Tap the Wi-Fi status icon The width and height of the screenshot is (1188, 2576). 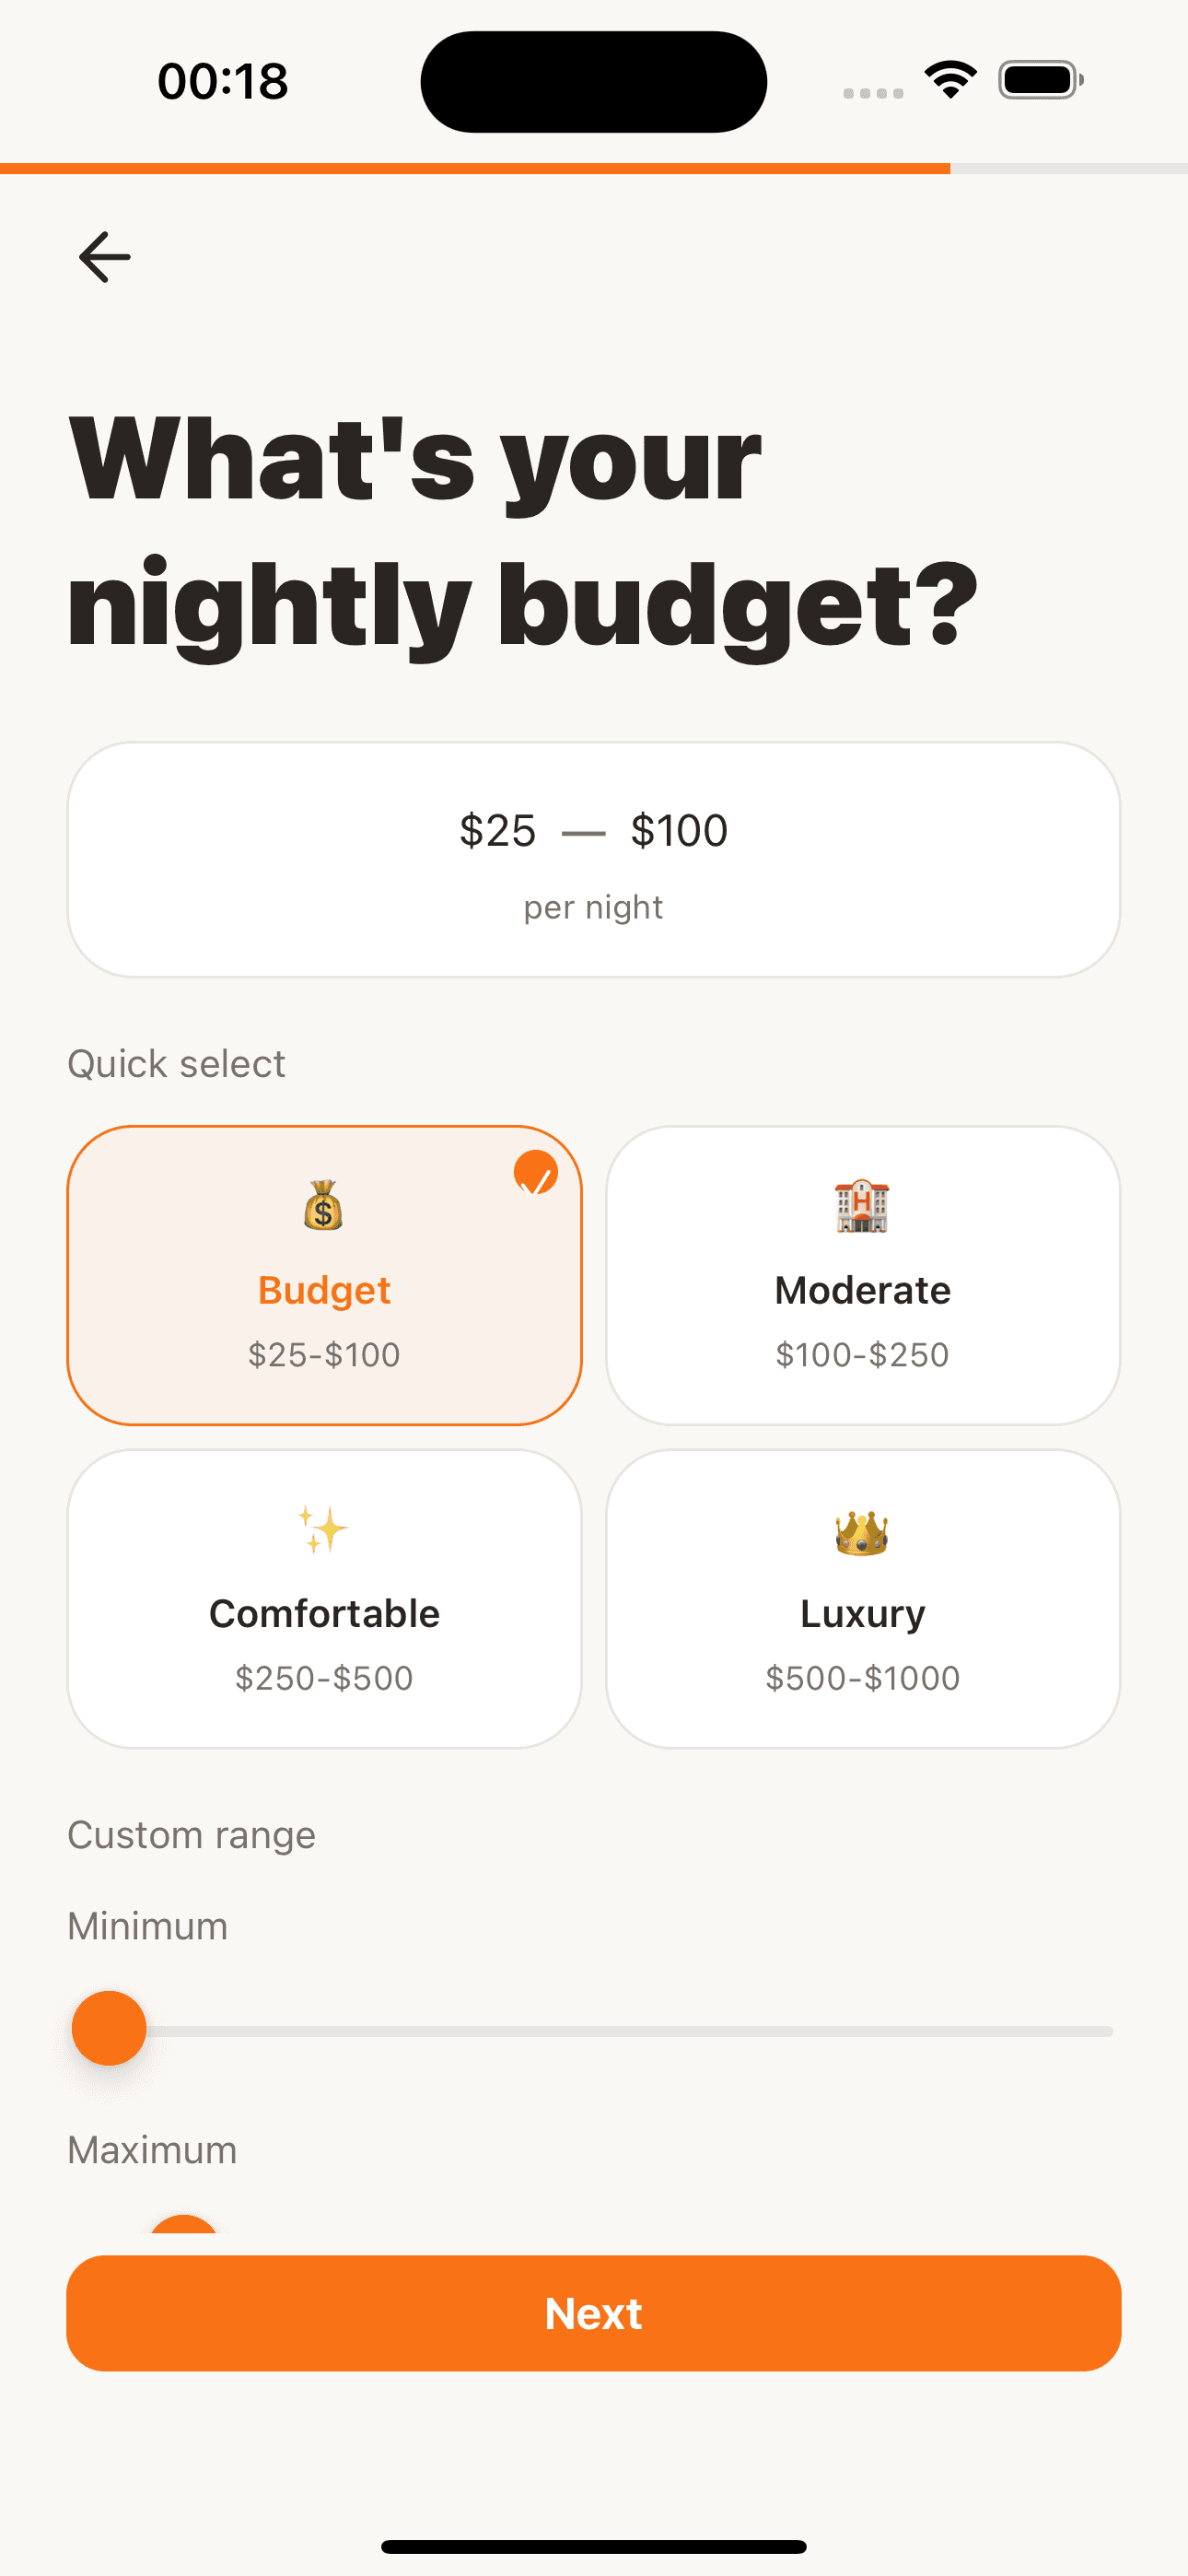[x=950, y=80]
